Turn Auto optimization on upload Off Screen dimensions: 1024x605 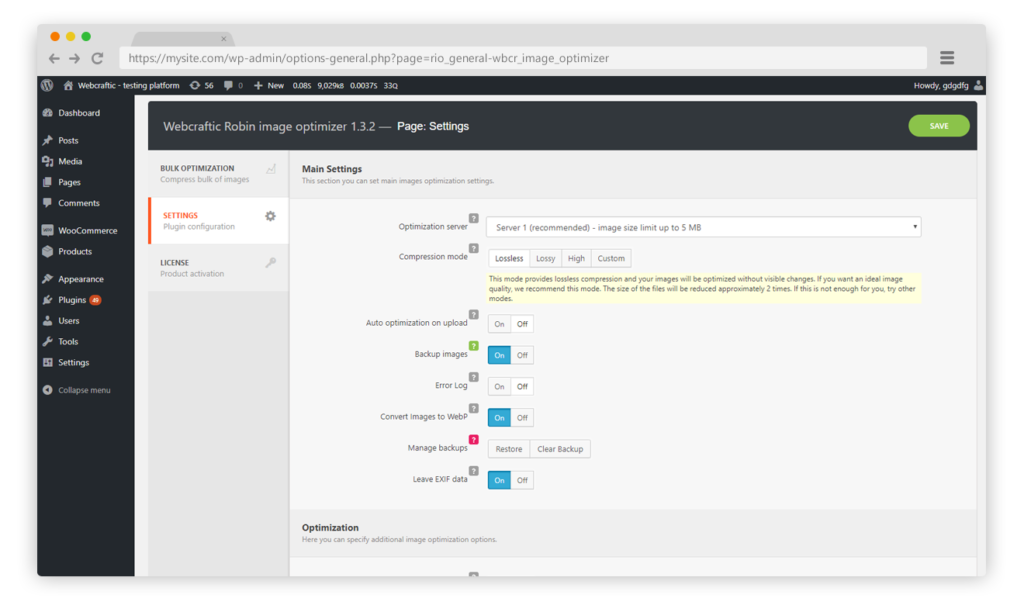pyautogui.click(x=522, y=324)
